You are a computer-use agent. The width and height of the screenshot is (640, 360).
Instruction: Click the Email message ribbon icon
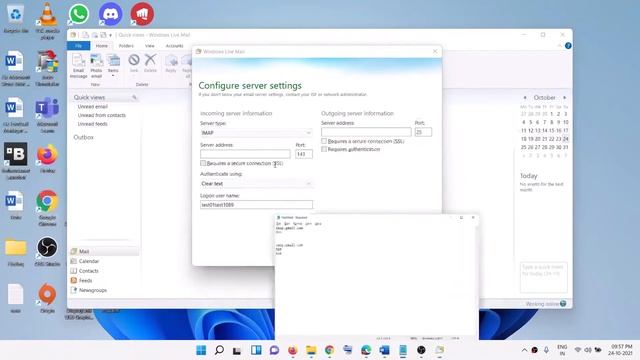78,65
